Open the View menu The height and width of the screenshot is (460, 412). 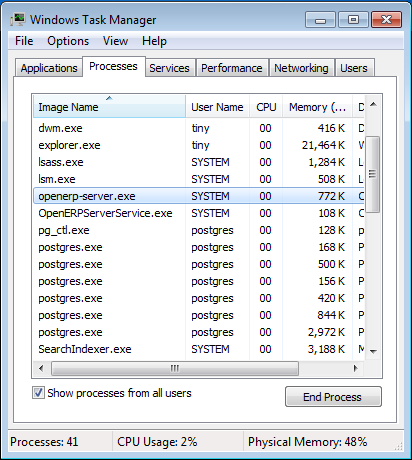tap(115, 41)
